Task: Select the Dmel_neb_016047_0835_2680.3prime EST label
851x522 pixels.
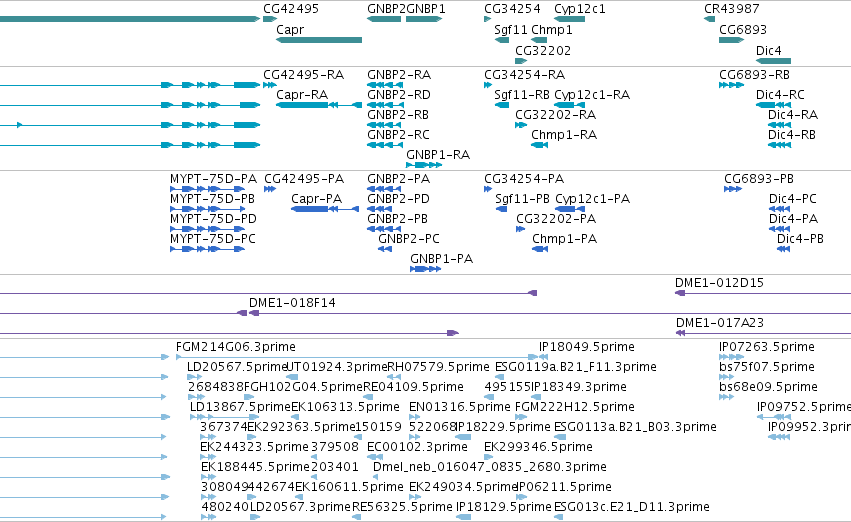Action: [x=490, y=467]
